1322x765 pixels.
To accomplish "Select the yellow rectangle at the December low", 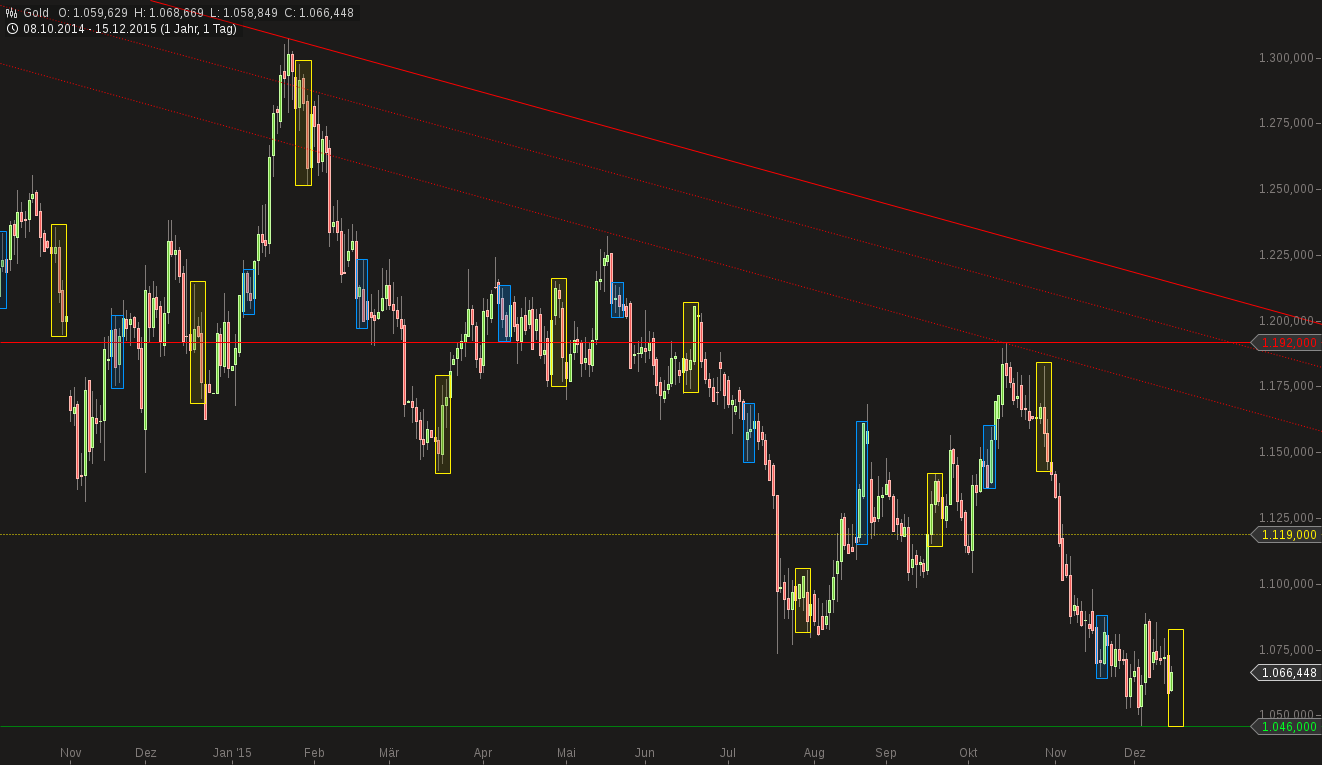I will click(x=1175, y=678).
